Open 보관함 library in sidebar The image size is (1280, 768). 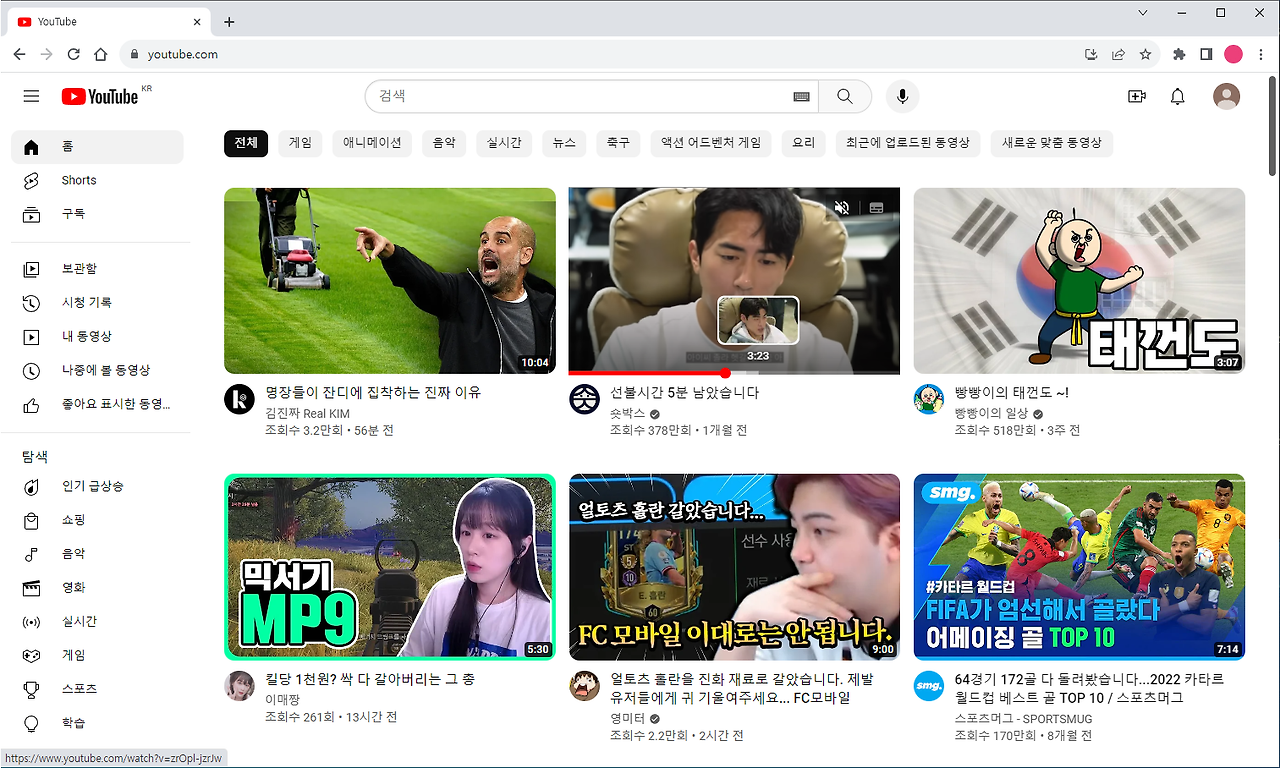click(x=97, y=269)
